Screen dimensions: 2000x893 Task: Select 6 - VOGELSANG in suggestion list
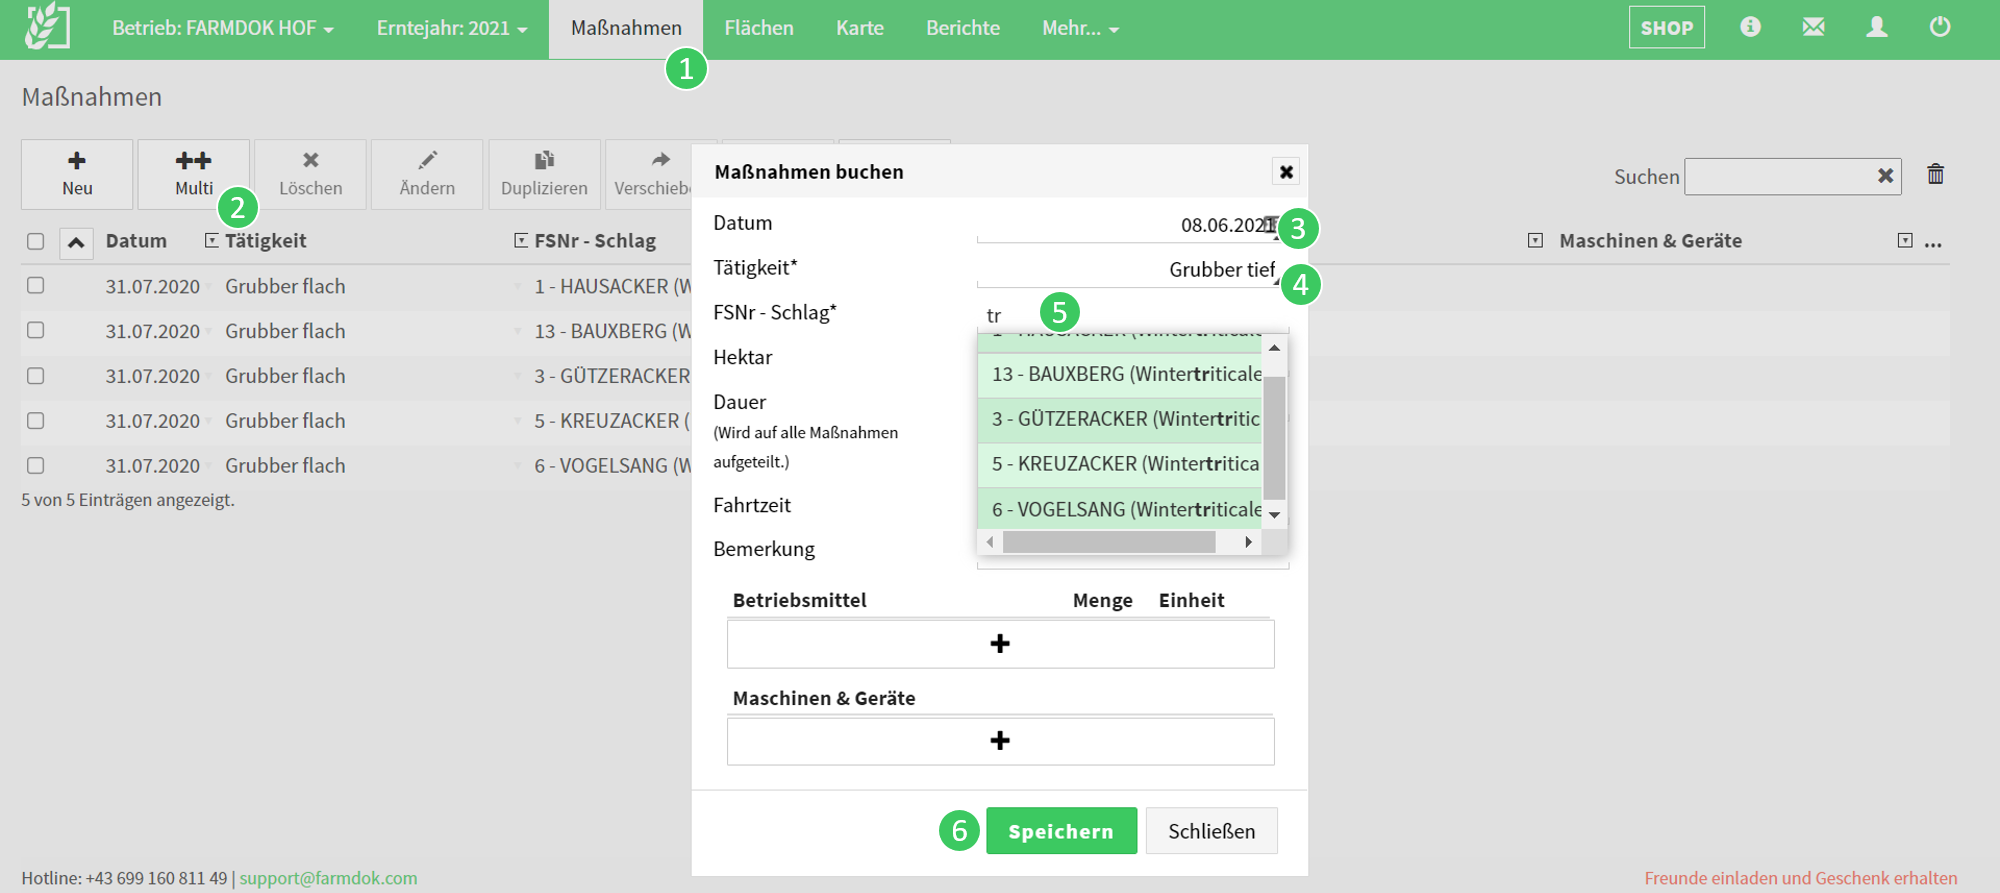click(1120, 509)
